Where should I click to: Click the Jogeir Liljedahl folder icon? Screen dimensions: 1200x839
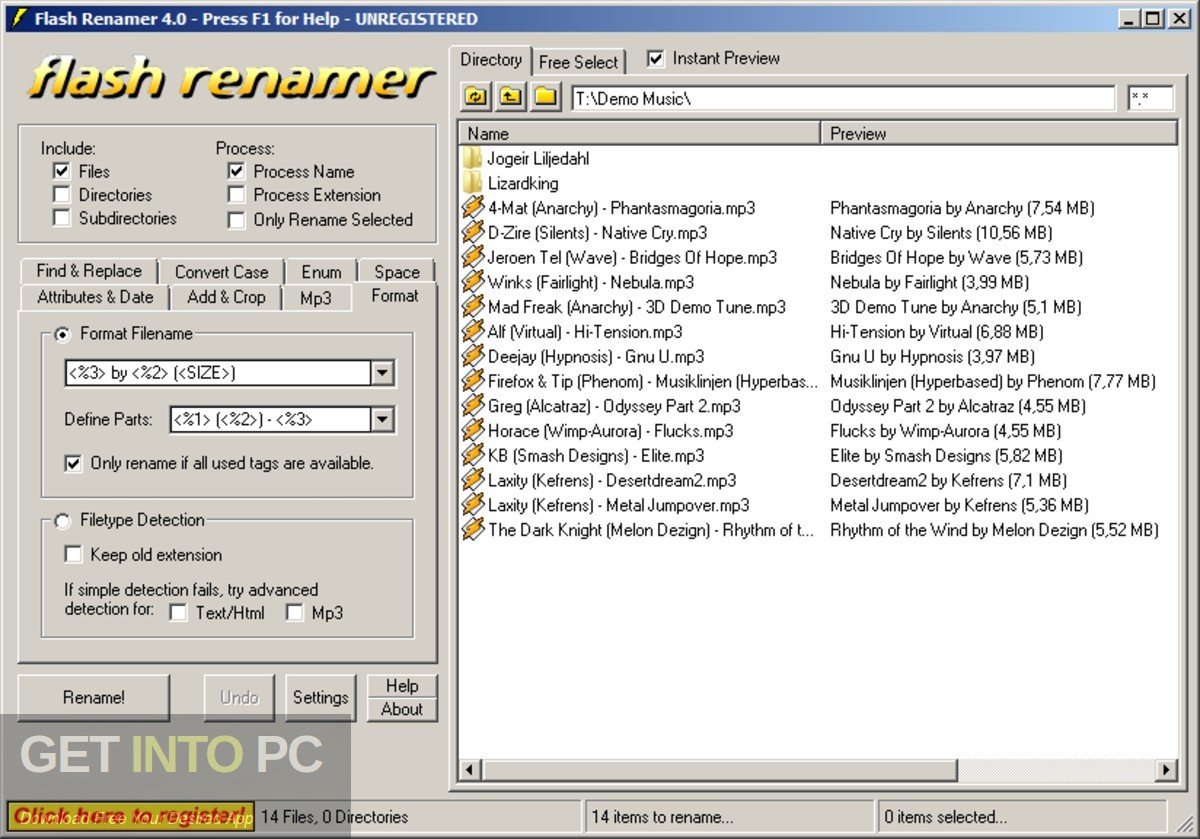pos(473,158)
